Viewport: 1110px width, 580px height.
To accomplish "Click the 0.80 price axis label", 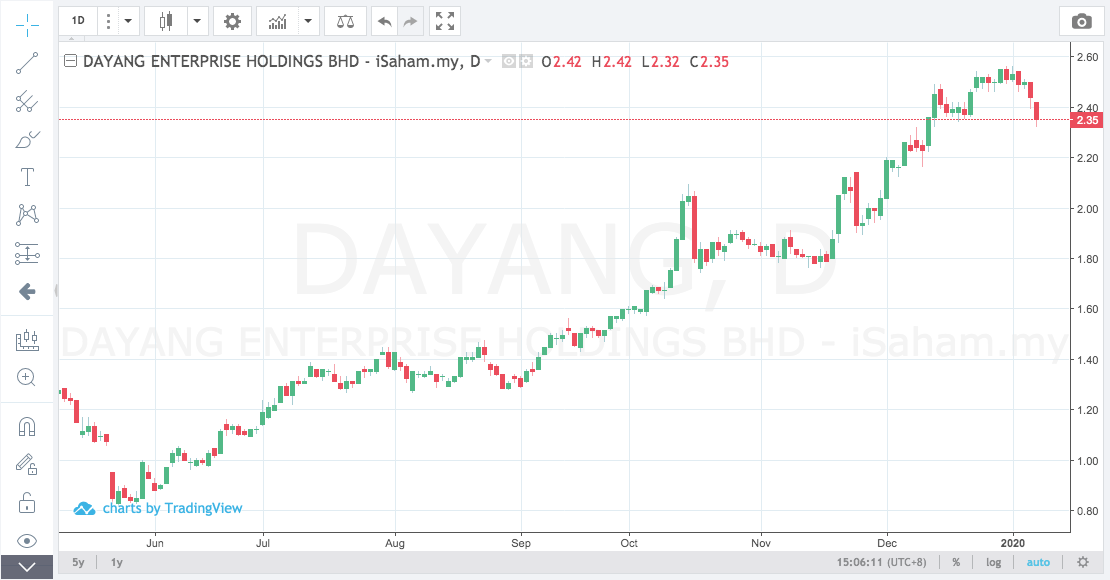I will 1087,511.
